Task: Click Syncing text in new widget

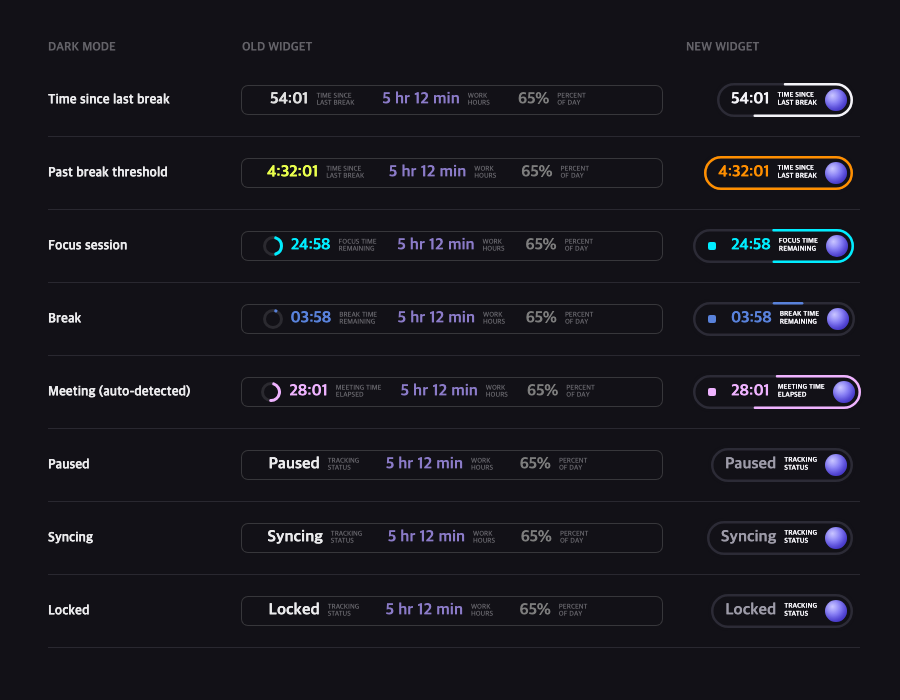Action: pyautogui.click(x=748, y=536)
